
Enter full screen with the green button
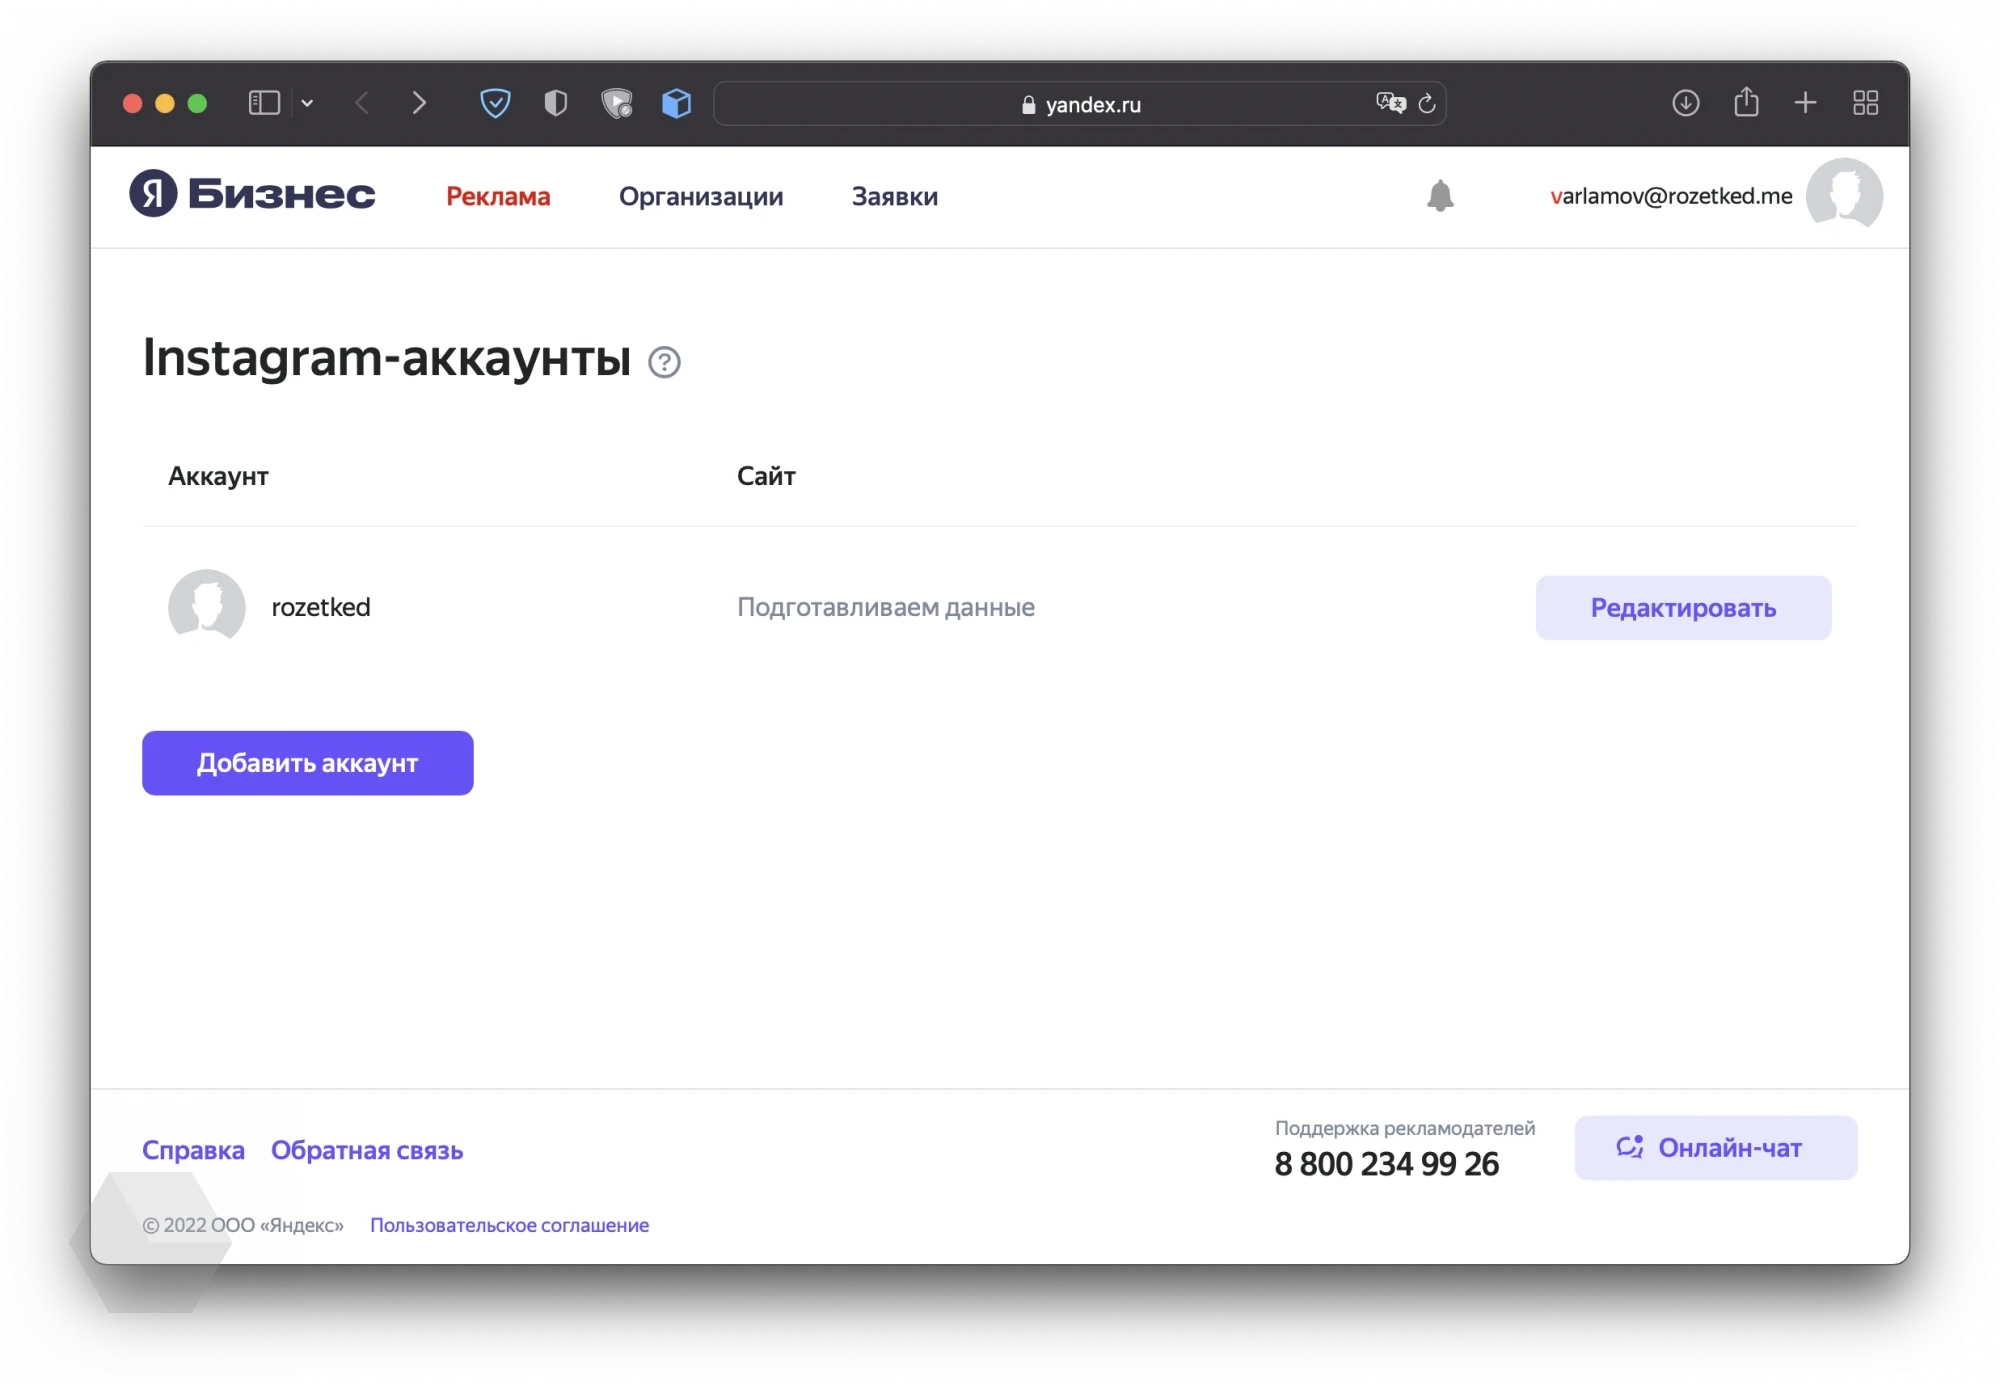(197, 103)
